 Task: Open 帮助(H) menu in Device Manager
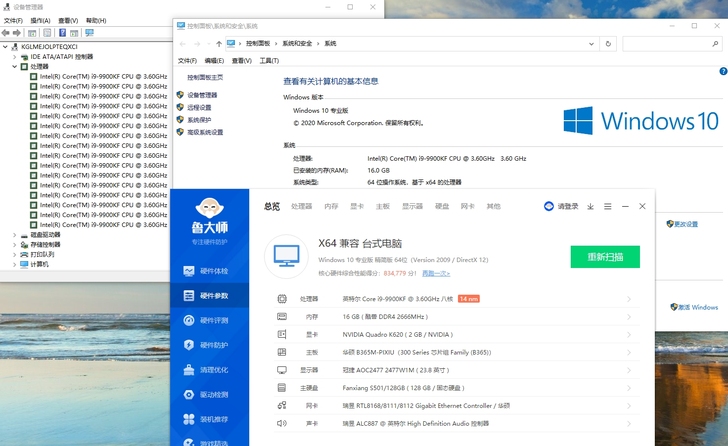[x=96, y=21]
